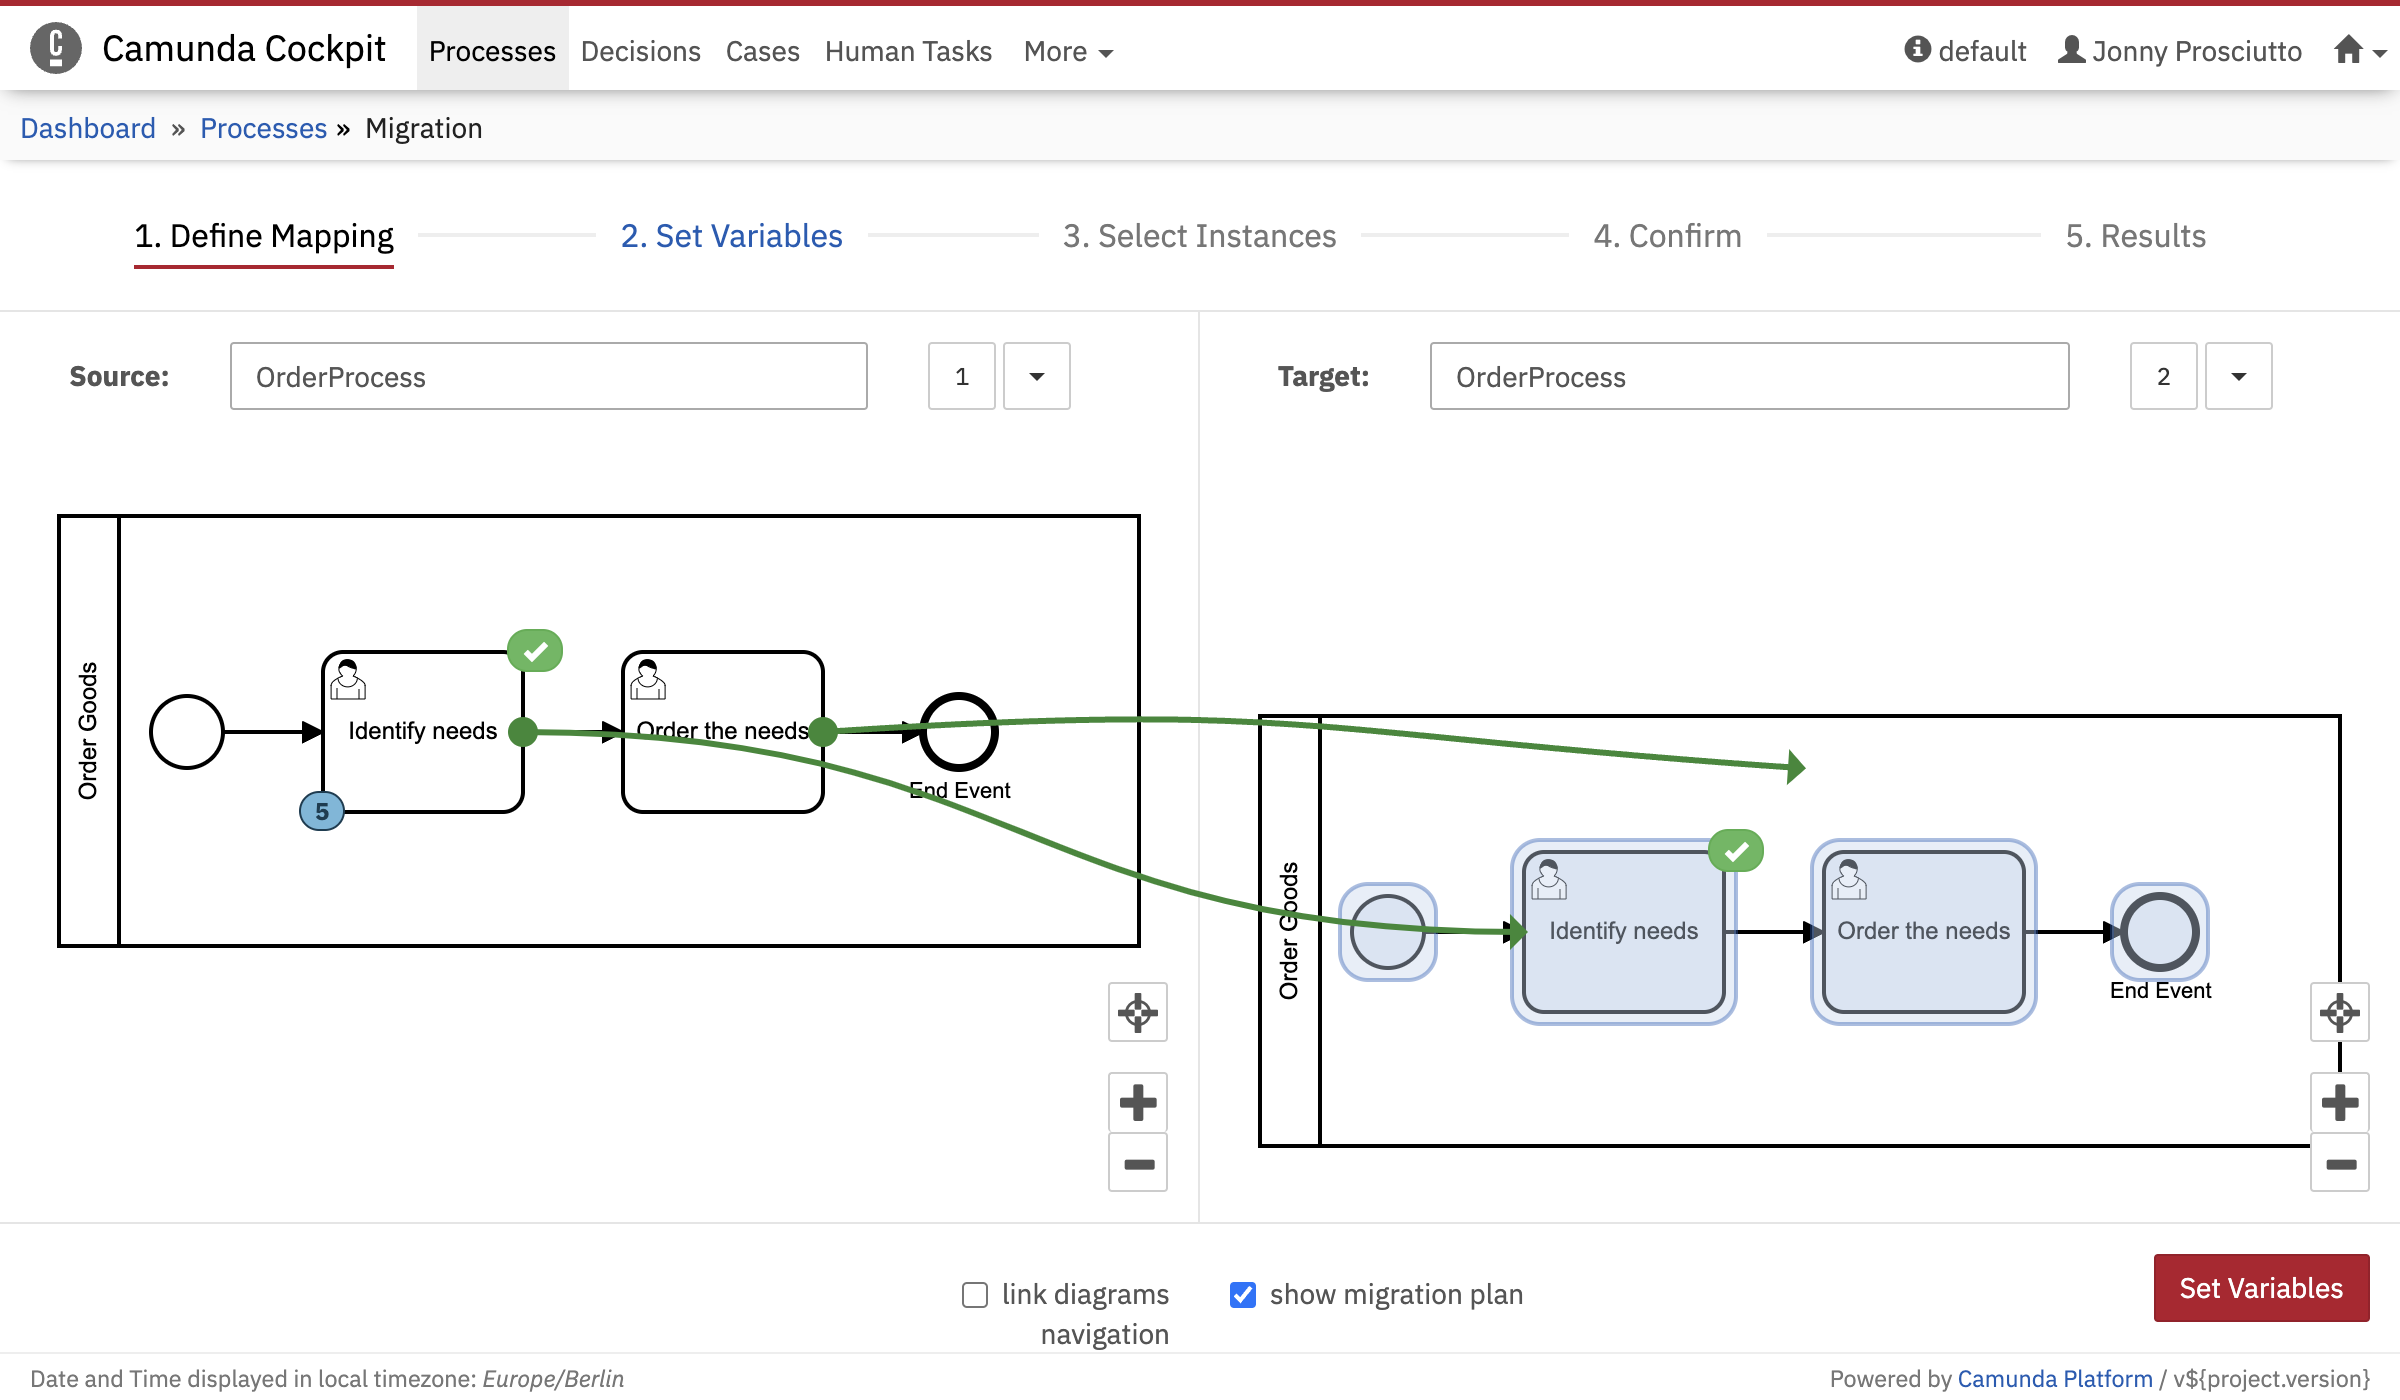Screen dimensions: 2400x1400
Task: Reset target diagram viewport with crosshair icon
Action: click(2340, 1013)
